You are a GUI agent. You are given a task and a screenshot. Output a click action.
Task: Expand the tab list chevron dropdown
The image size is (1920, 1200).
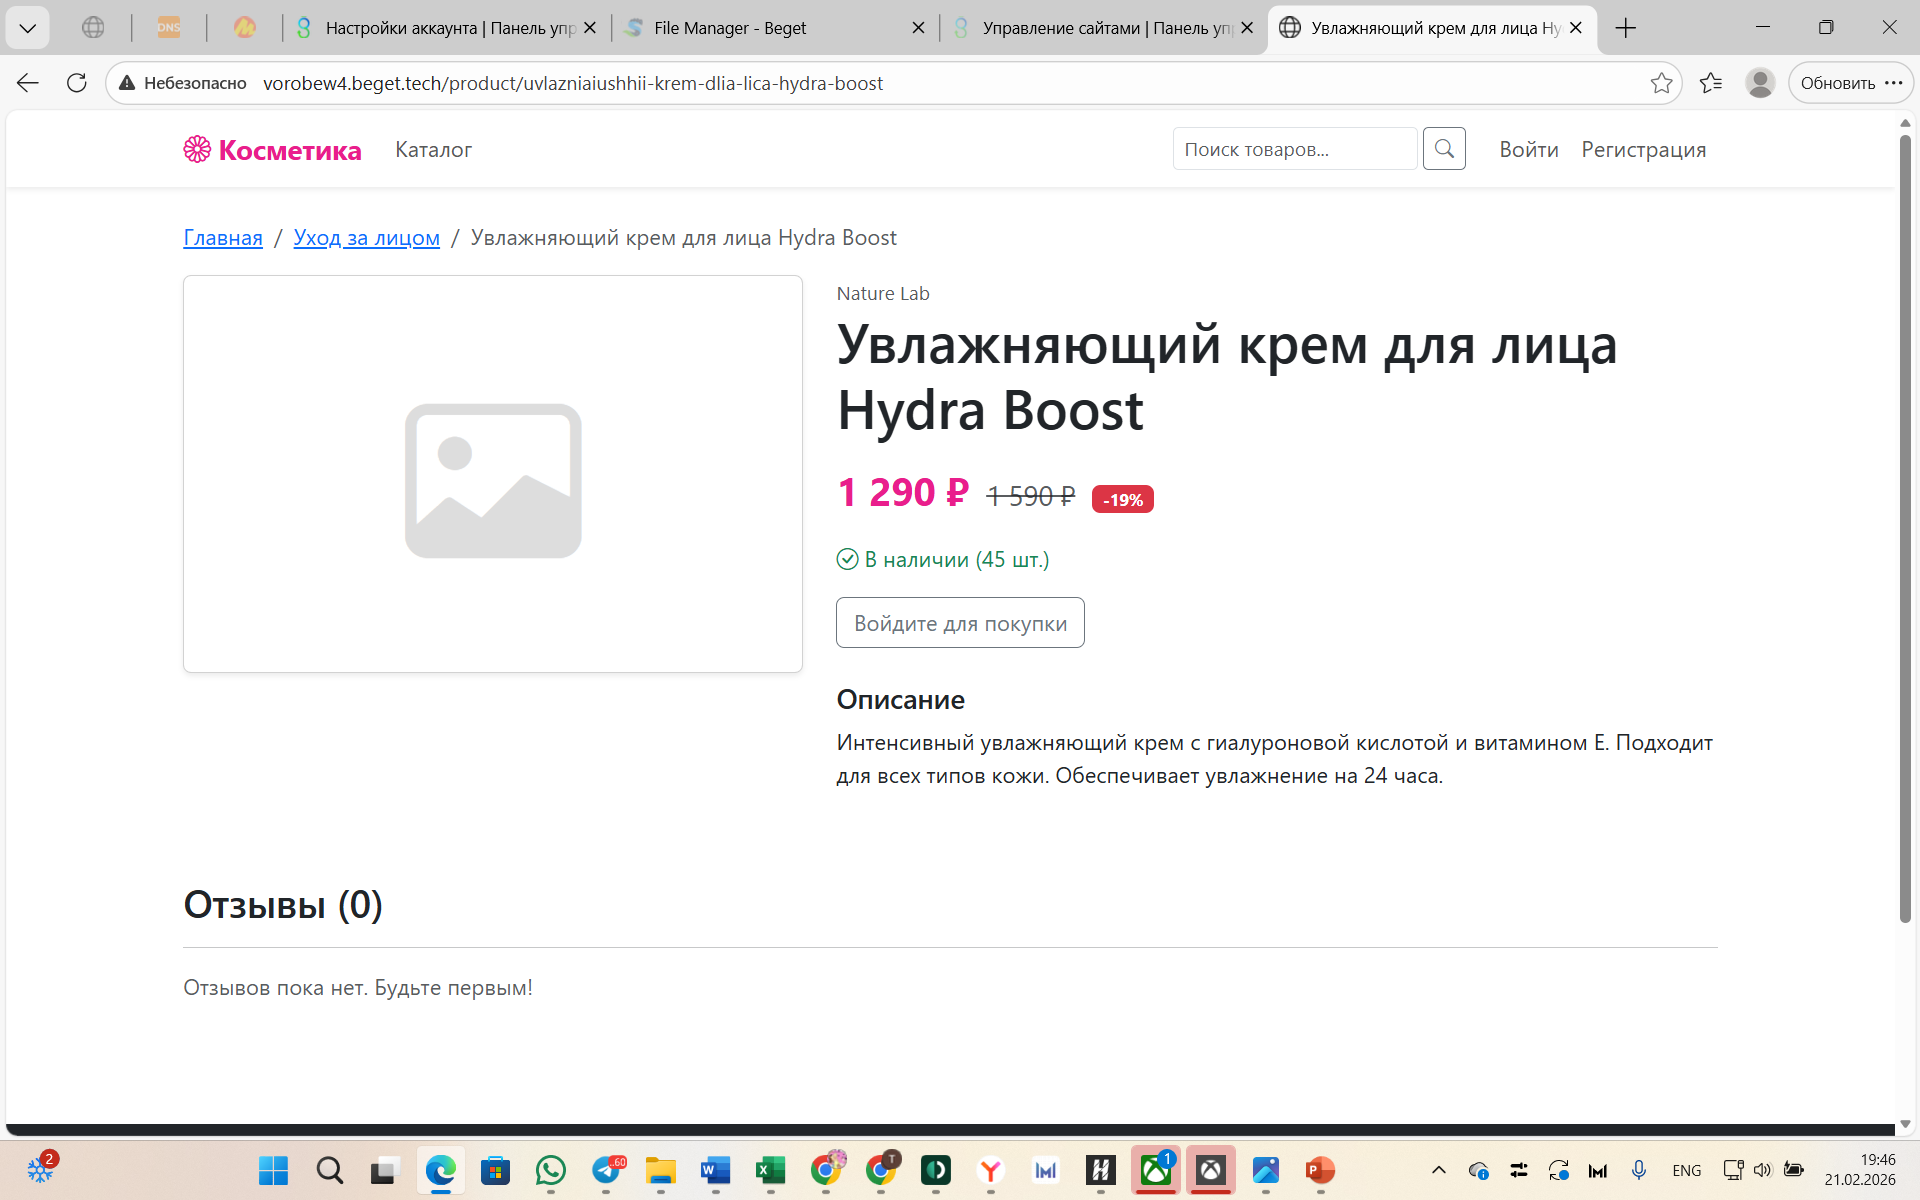pos(28,28)
